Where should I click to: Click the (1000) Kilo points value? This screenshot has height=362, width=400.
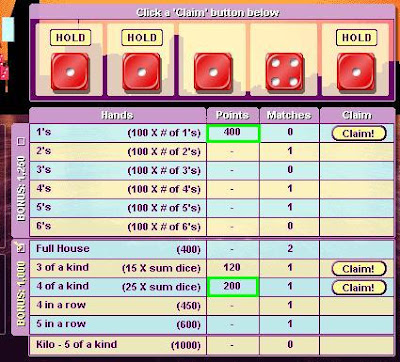point(186,346)
